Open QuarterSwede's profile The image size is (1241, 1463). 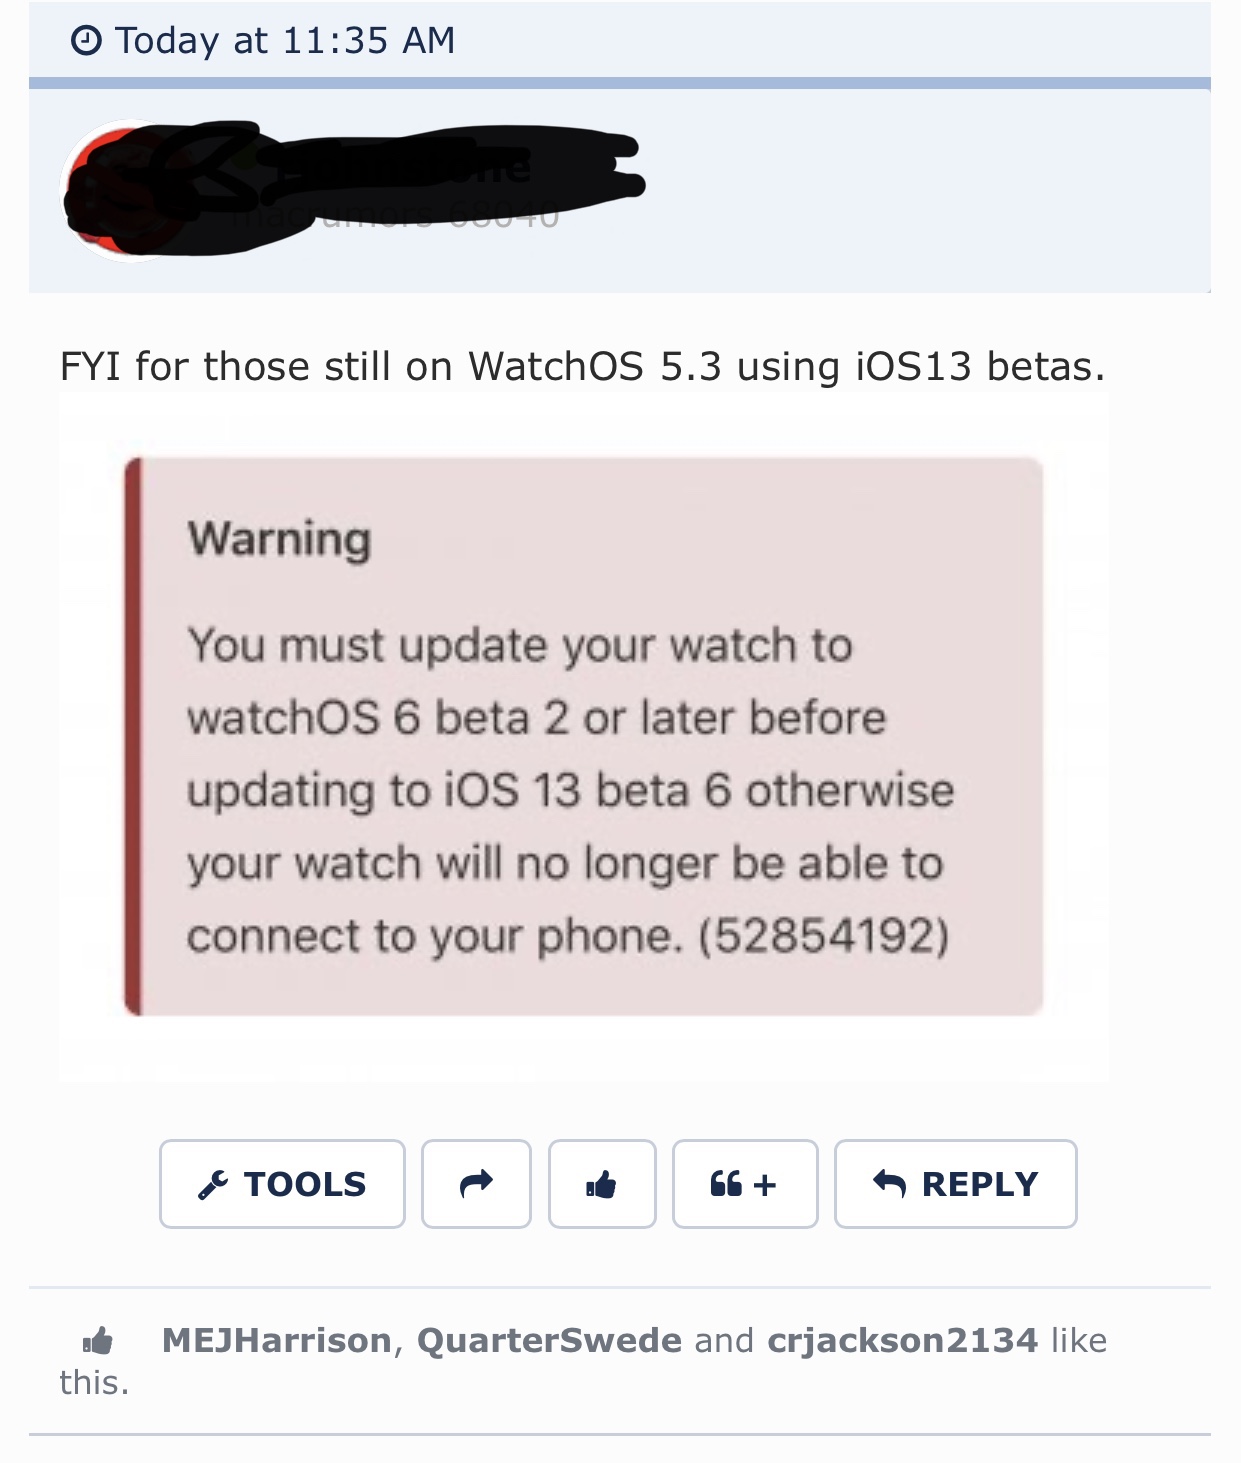(549, 1340)
